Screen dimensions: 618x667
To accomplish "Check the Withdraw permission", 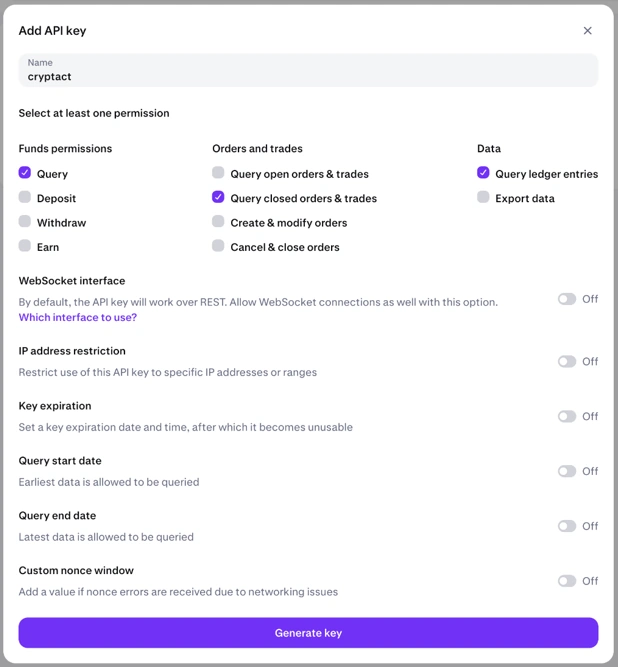I will (x=25, y=221).
